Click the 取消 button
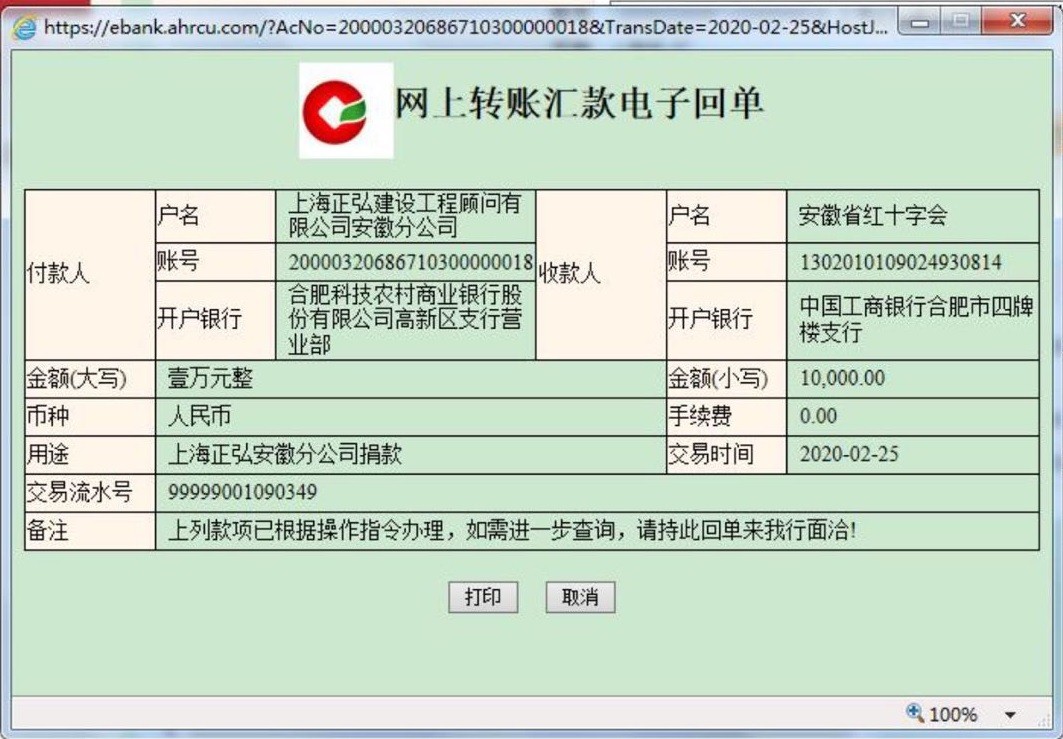Image resolution: width=1063 pixels, height=739 pixels. click(x=580, y=597)
